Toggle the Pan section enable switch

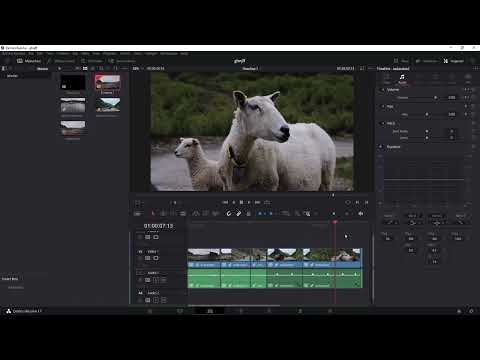tap(382, 106)
